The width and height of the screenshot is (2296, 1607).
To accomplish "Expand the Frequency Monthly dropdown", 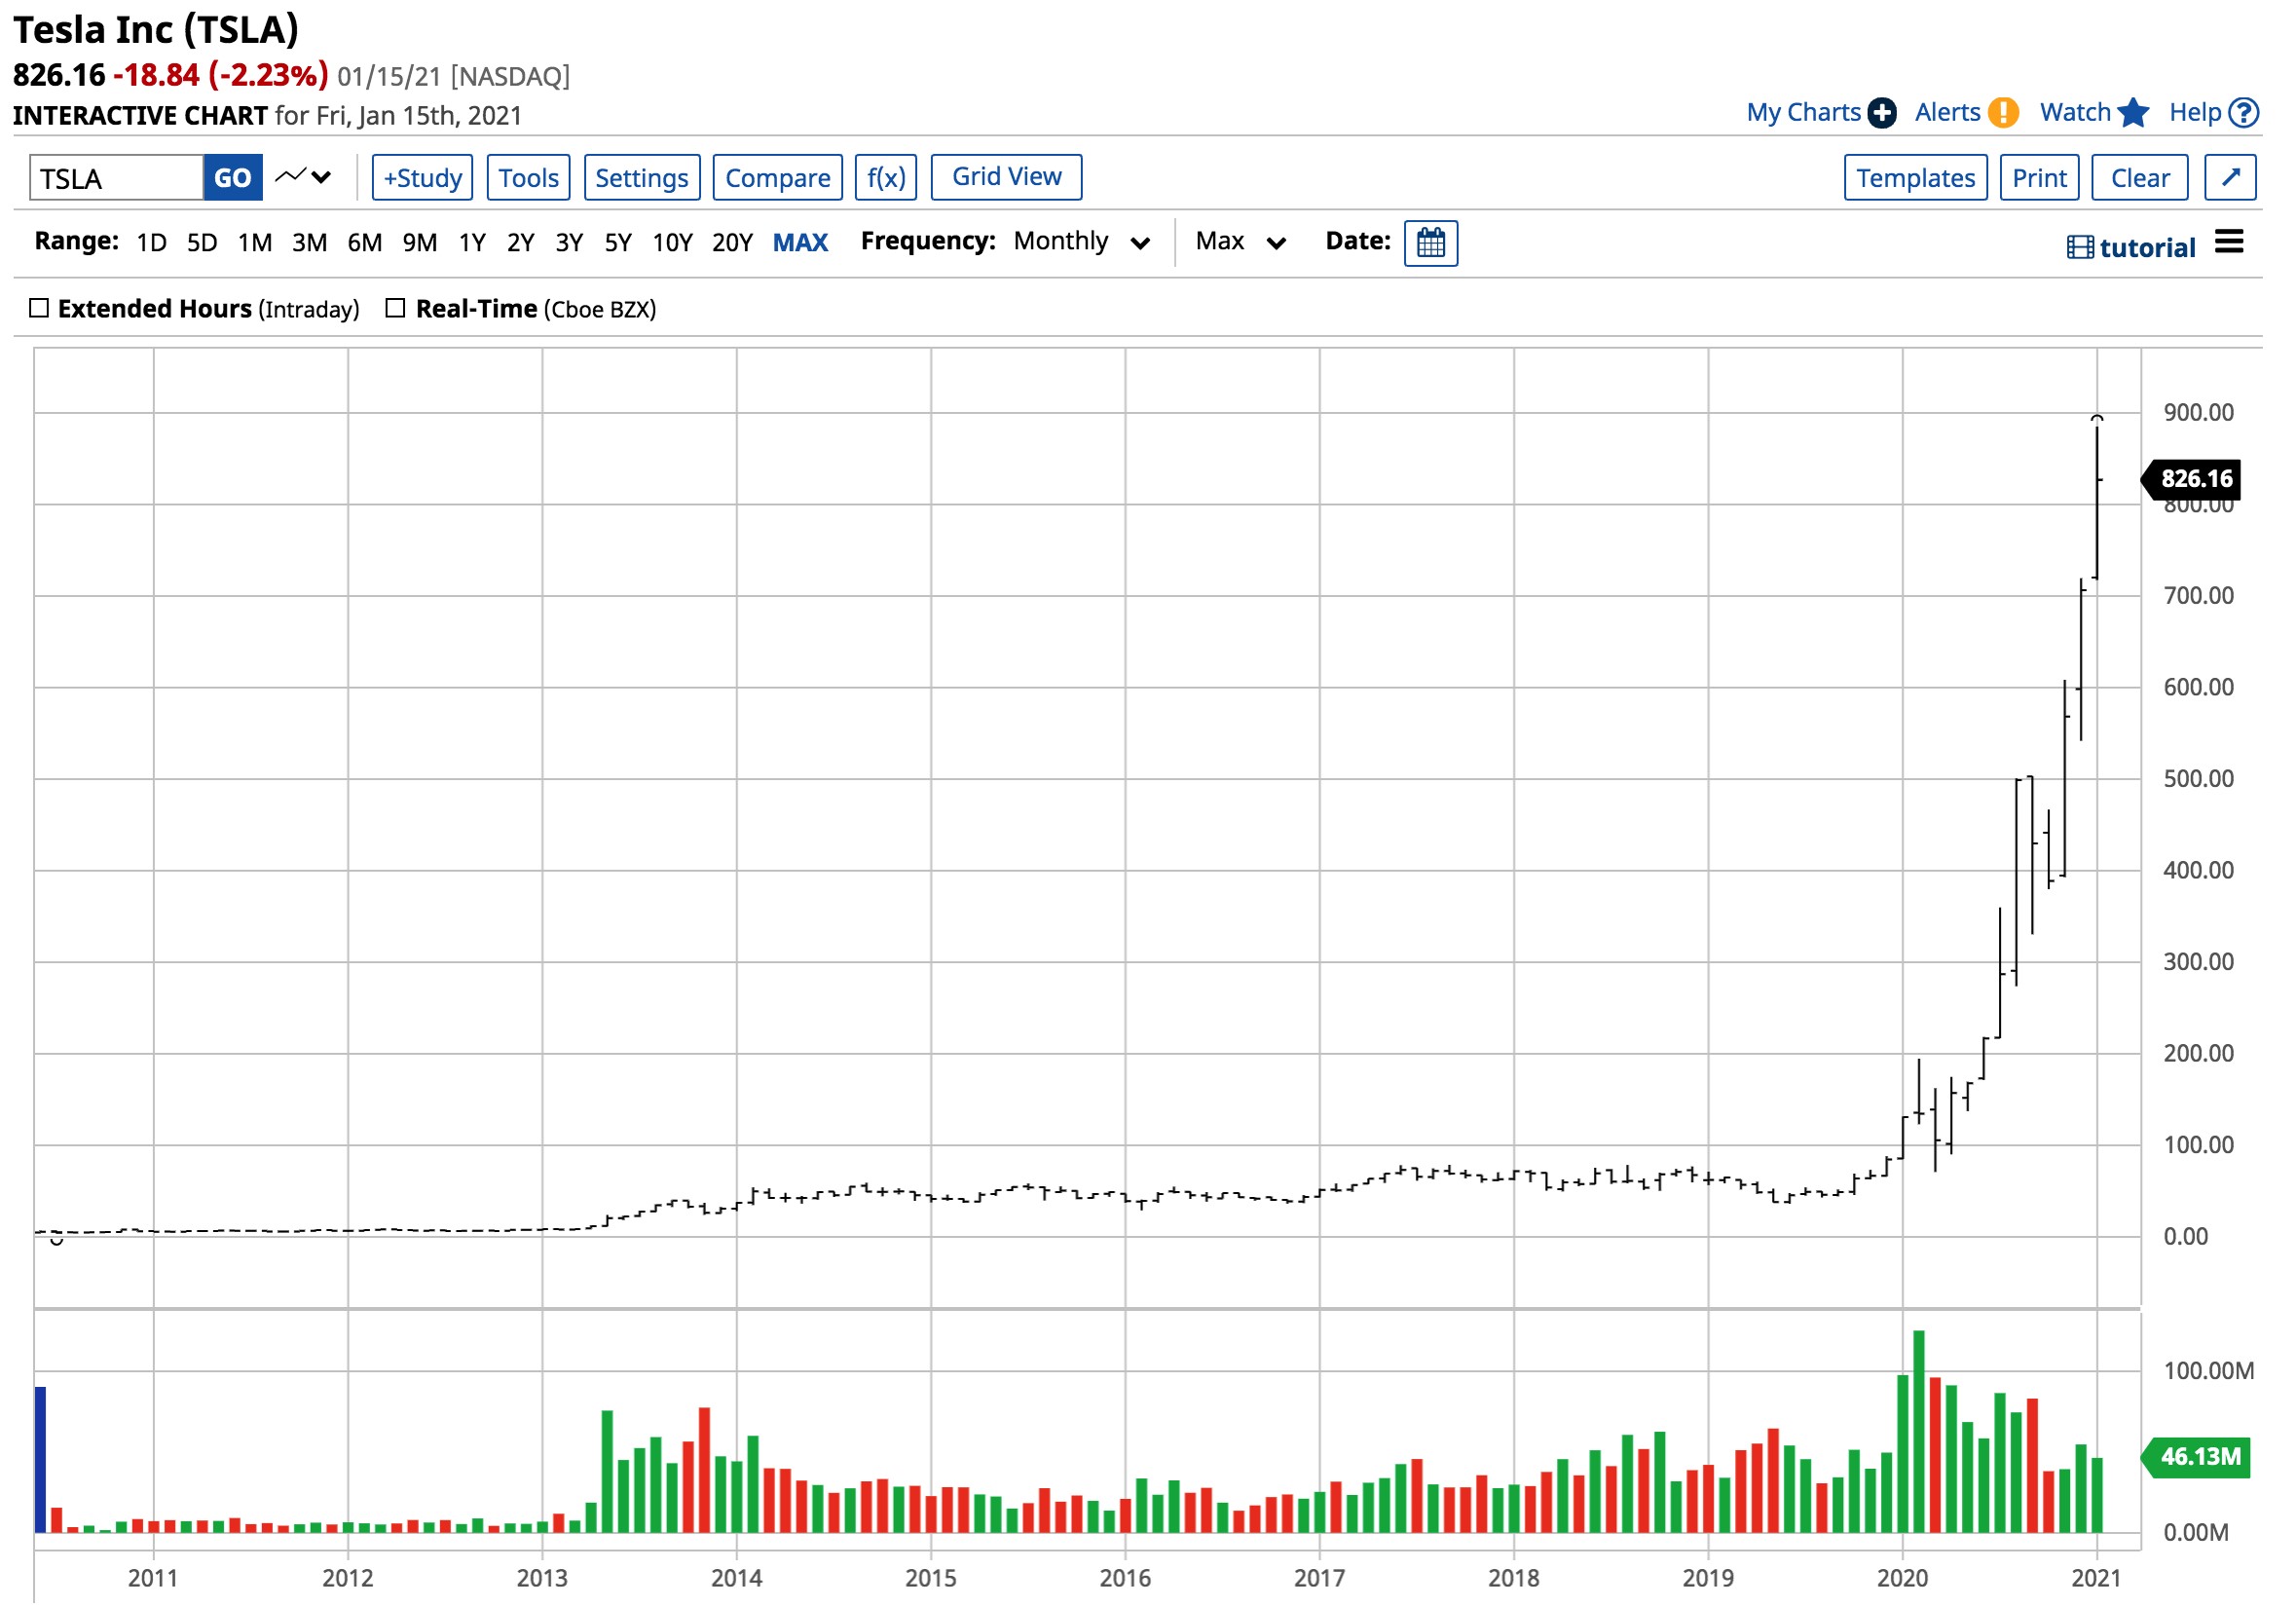I will pos(1080,242).
